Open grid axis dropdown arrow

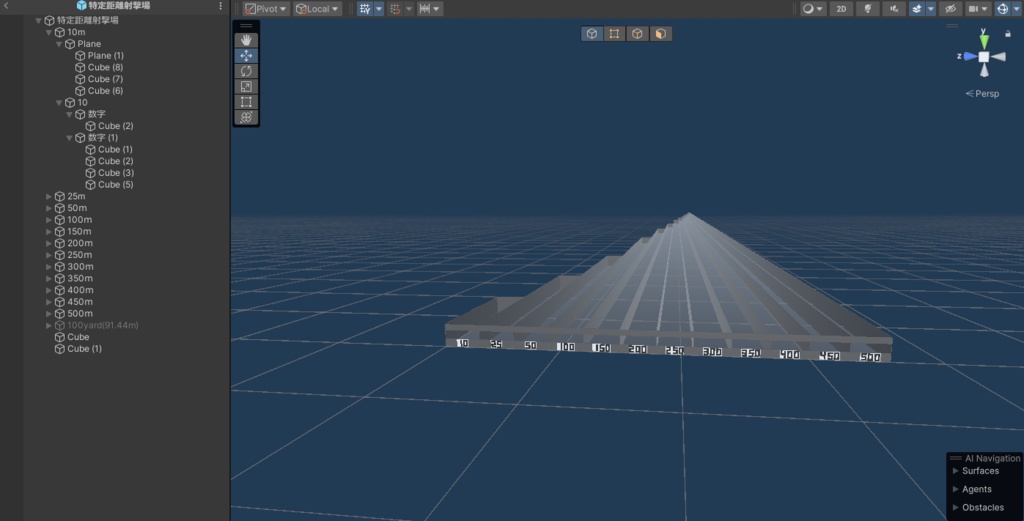[379, 9]
